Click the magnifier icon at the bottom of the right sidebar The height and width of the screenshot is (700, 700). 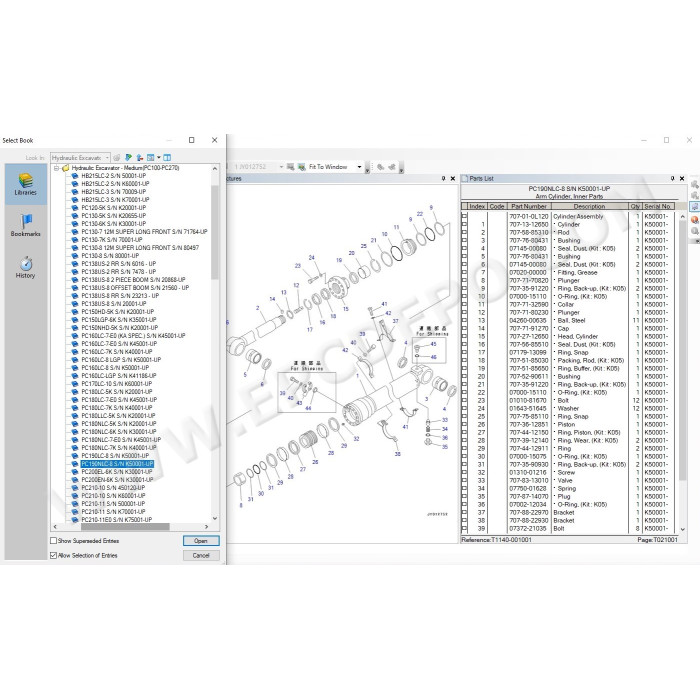coord(695,231)
